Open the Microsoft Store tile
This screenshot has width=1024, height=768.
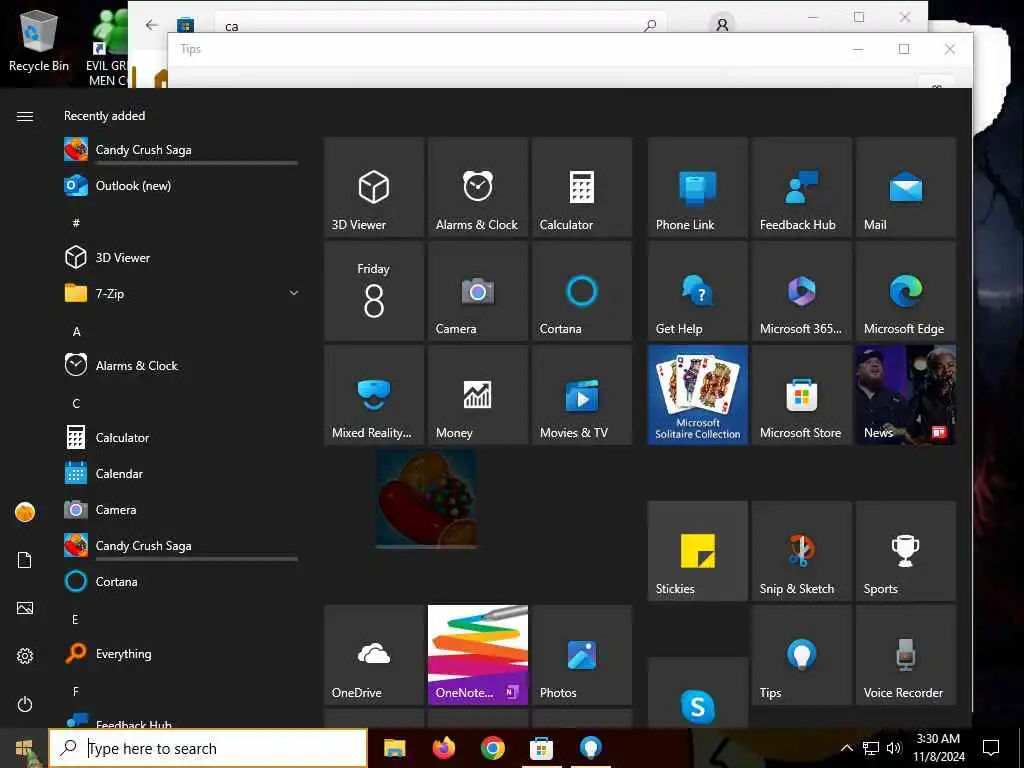tap(802, 395)
